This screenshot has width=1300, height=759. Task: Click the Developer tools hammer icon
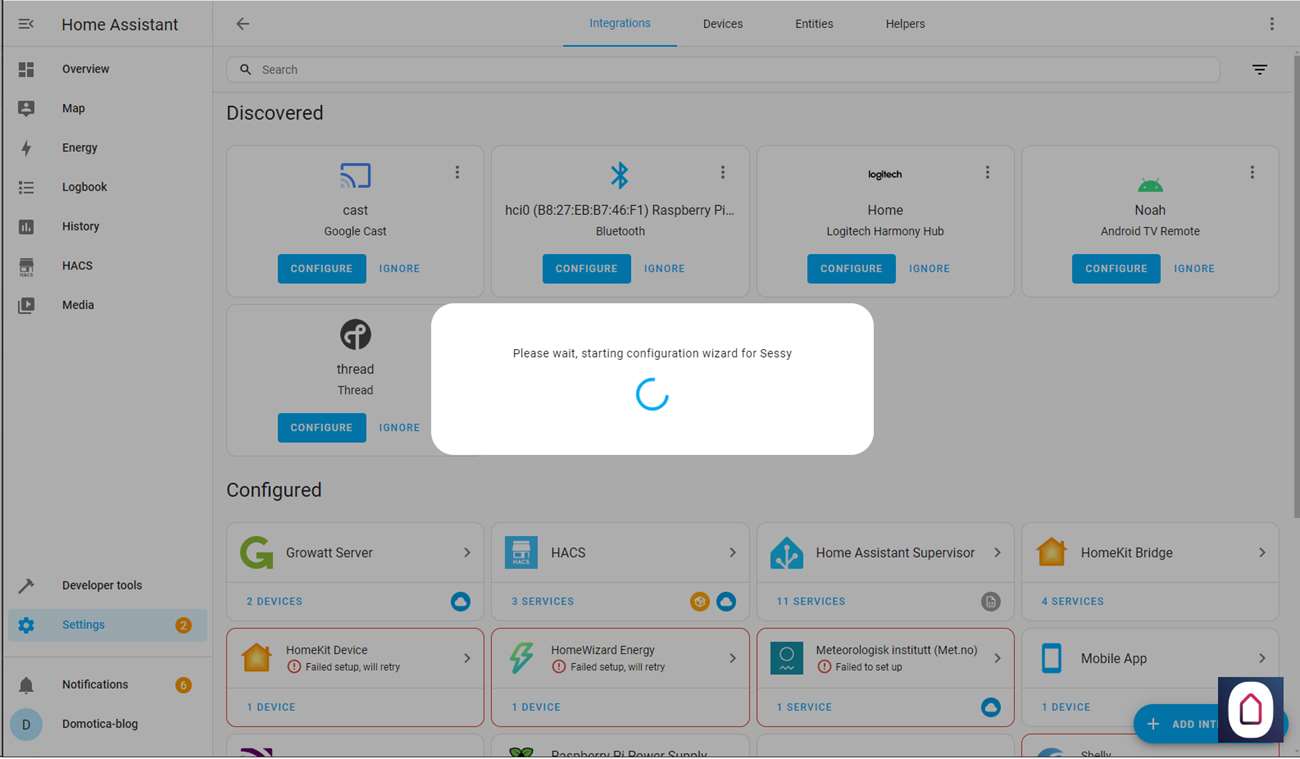pyautogui.click(x=26, y=585)
